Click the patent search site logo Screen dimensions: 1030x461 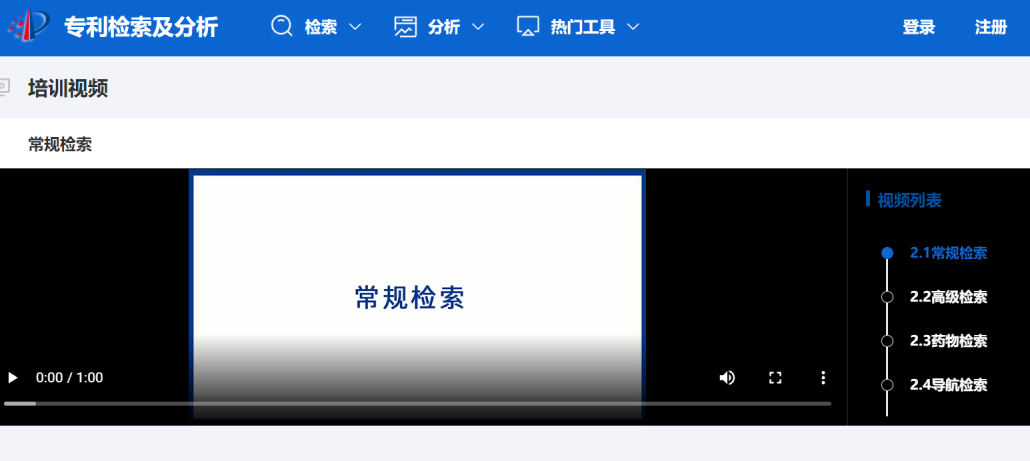point(28,26)
